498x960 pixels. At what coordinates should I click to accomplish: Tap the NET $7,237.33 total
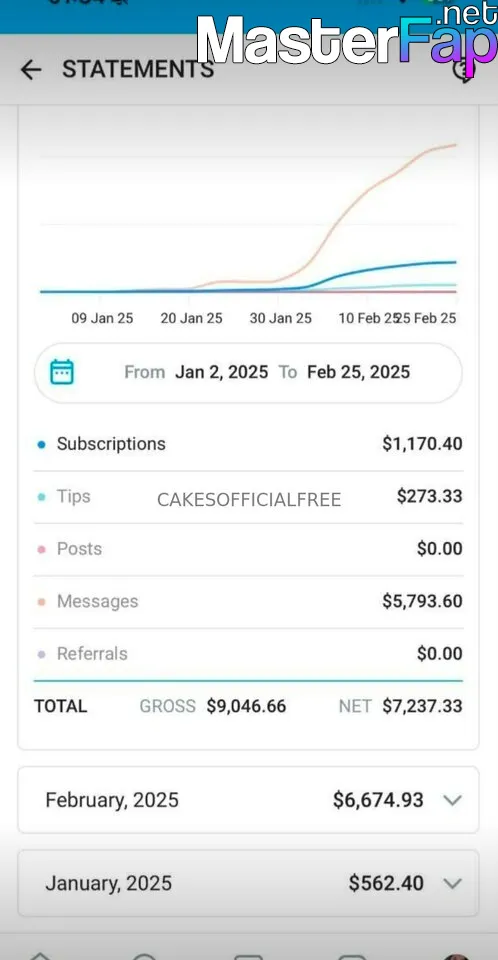401,707
